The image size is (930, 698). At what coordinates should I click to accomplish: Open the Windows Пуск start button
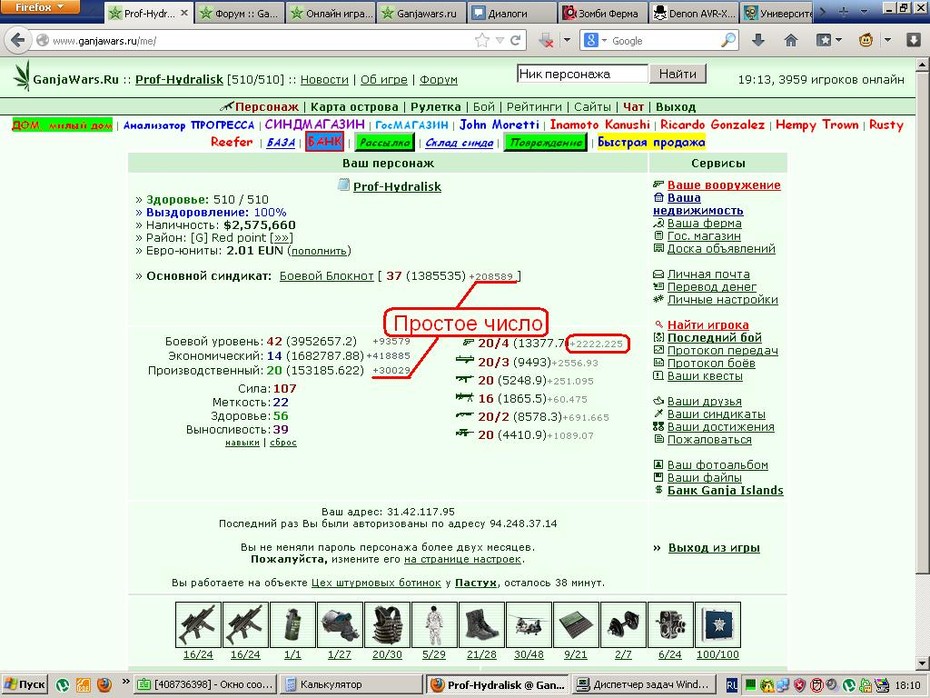tap(24, 685)
